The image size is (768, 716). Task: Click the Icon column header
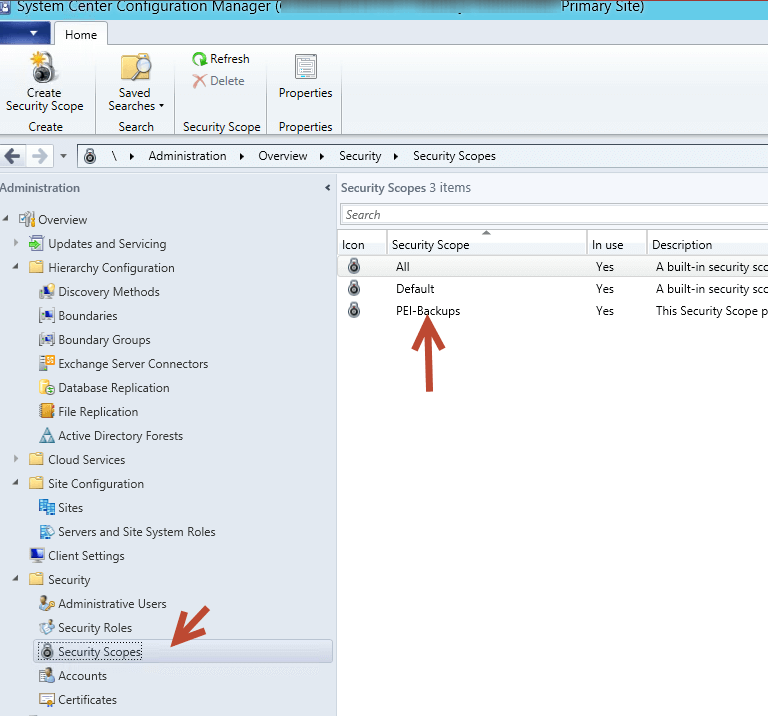pos(362,242)
